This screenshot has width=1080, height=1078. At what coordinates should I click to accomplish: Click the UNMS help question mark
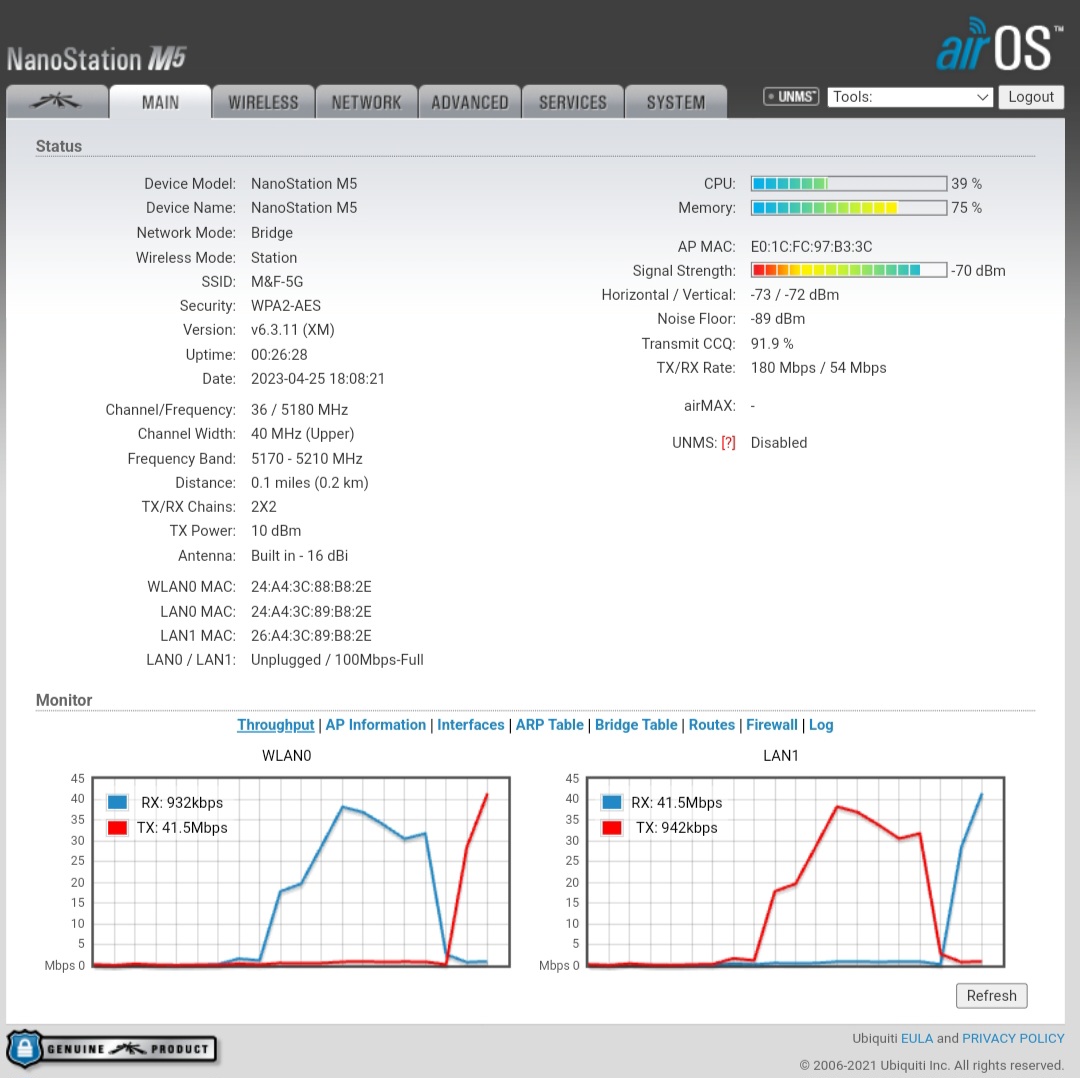[728, 443]
